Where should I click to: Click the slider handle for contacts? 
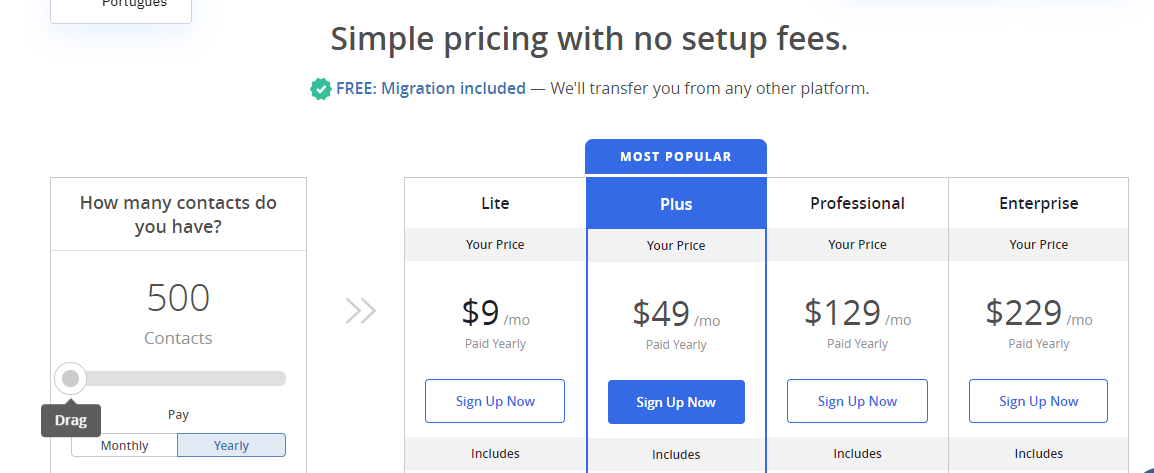pyautogui.click(x=71, y=379)
